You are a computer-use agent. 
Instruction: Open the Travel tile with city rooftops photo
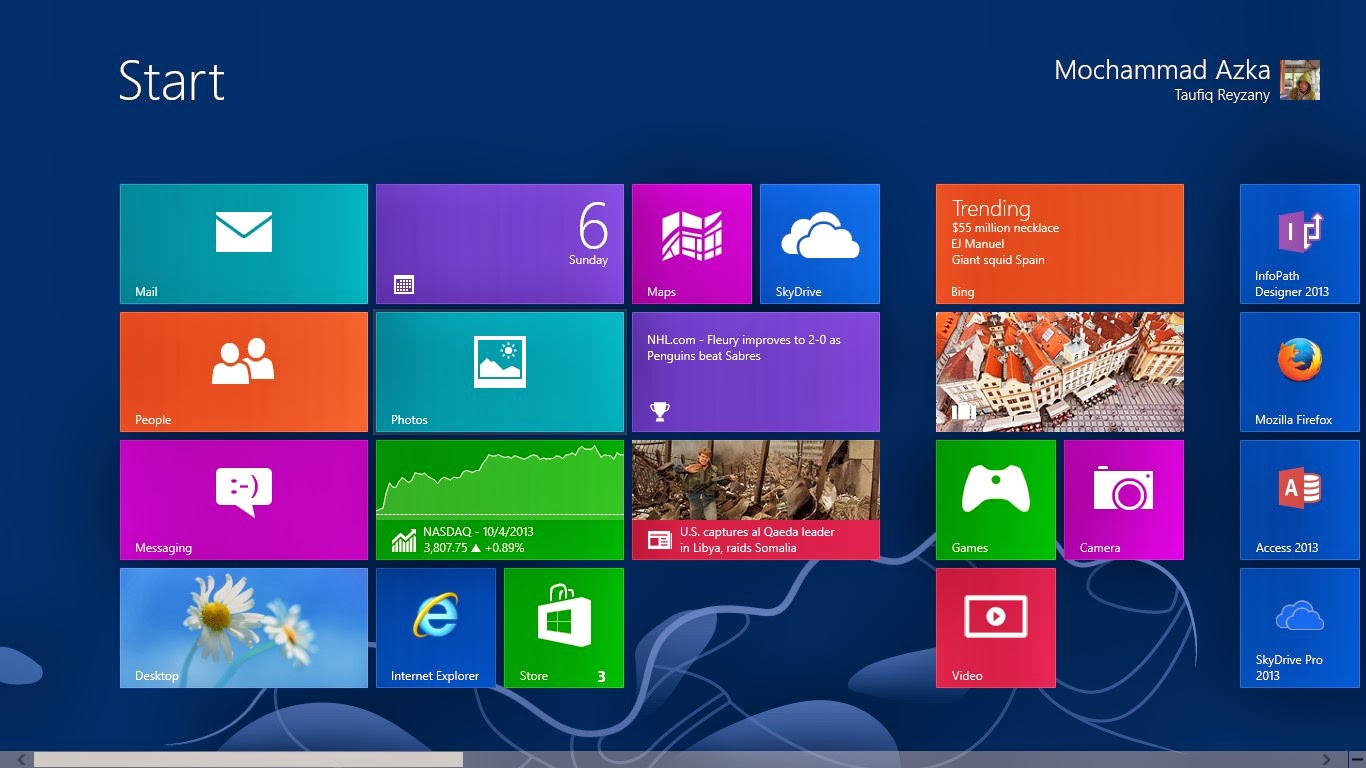(x=1060, y=372)
